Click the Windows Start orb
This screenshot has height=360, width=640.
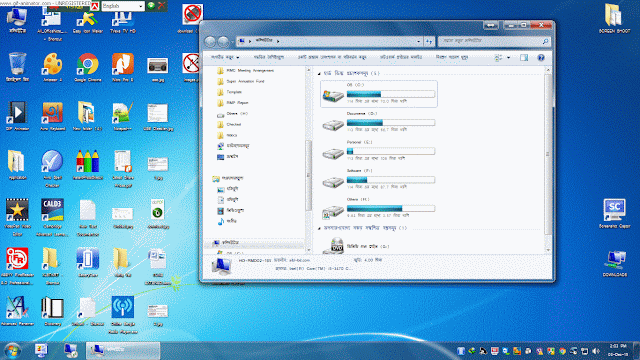(13, 351)
